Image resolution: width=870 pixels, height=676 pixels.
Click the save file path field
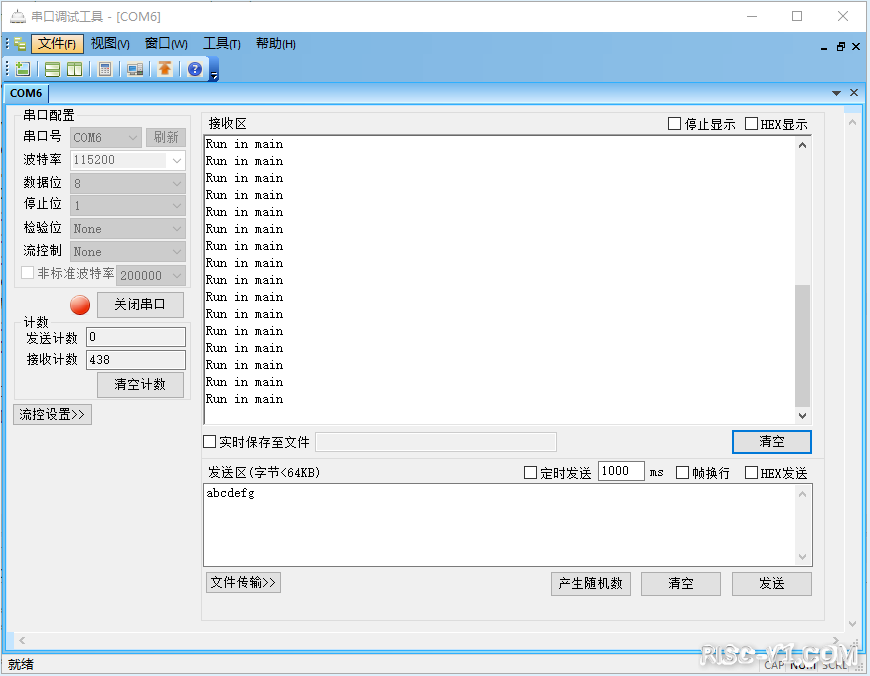pos(436,442)
